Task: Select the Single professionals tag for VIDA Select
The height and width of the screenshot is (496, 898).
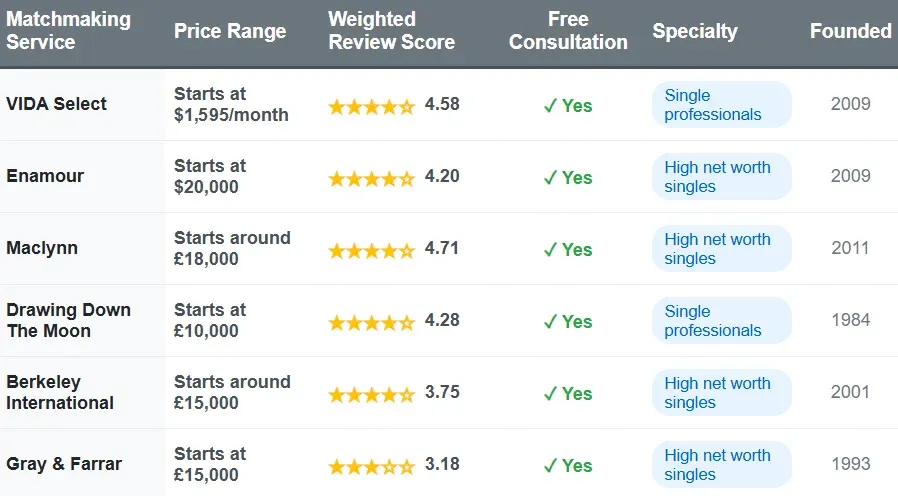Action: click(x=721, y=105)
